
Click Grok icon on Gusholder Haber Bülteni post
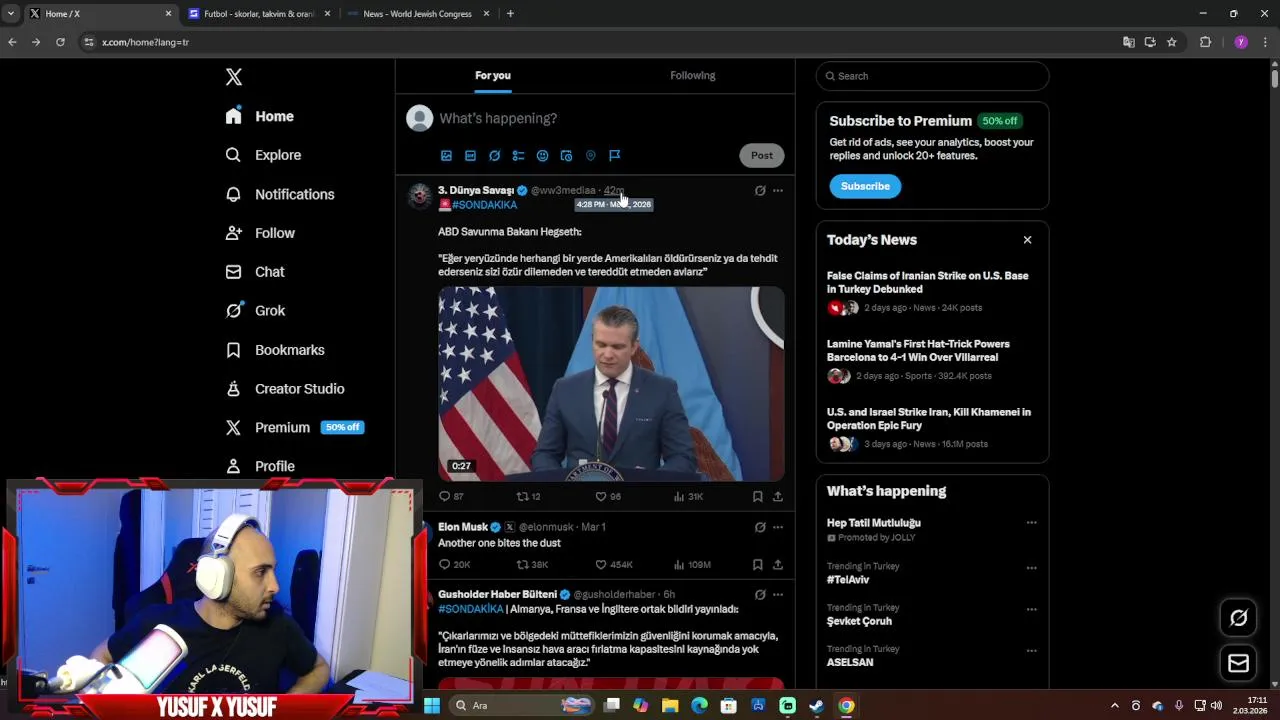click(760, 594)
